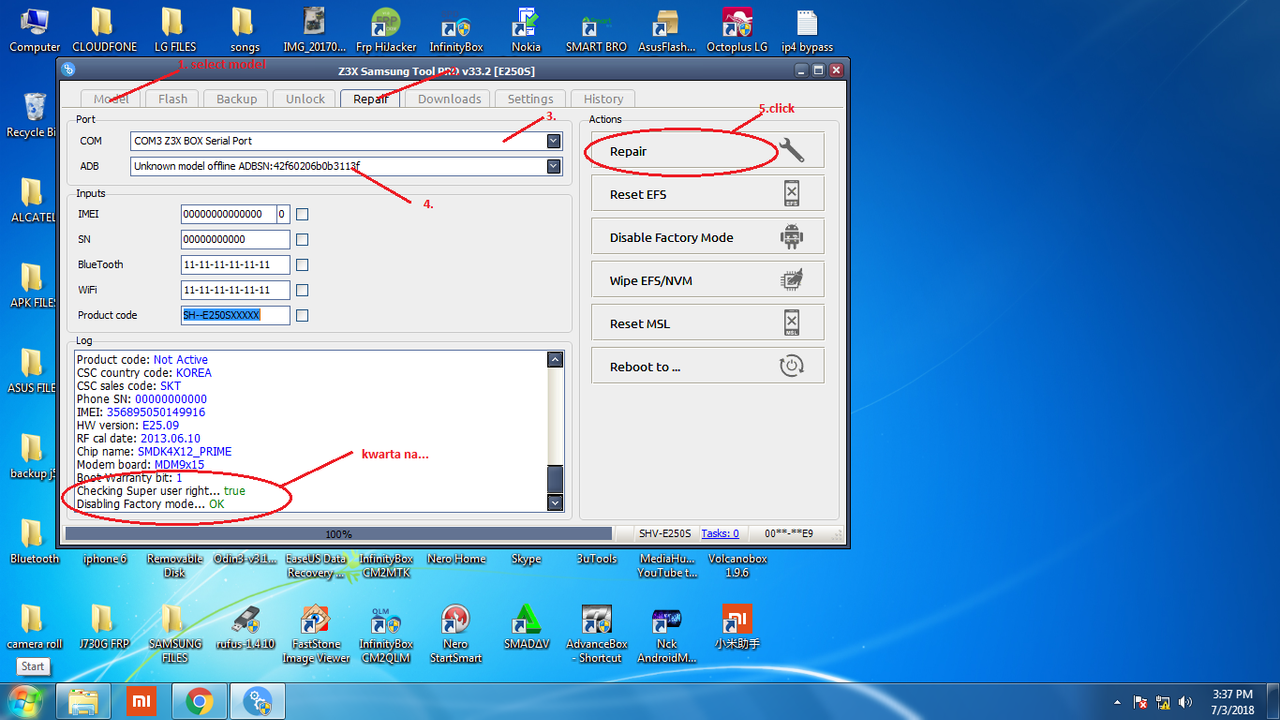Launch rufus-1.4.10 icon

[x=245, y=628]
